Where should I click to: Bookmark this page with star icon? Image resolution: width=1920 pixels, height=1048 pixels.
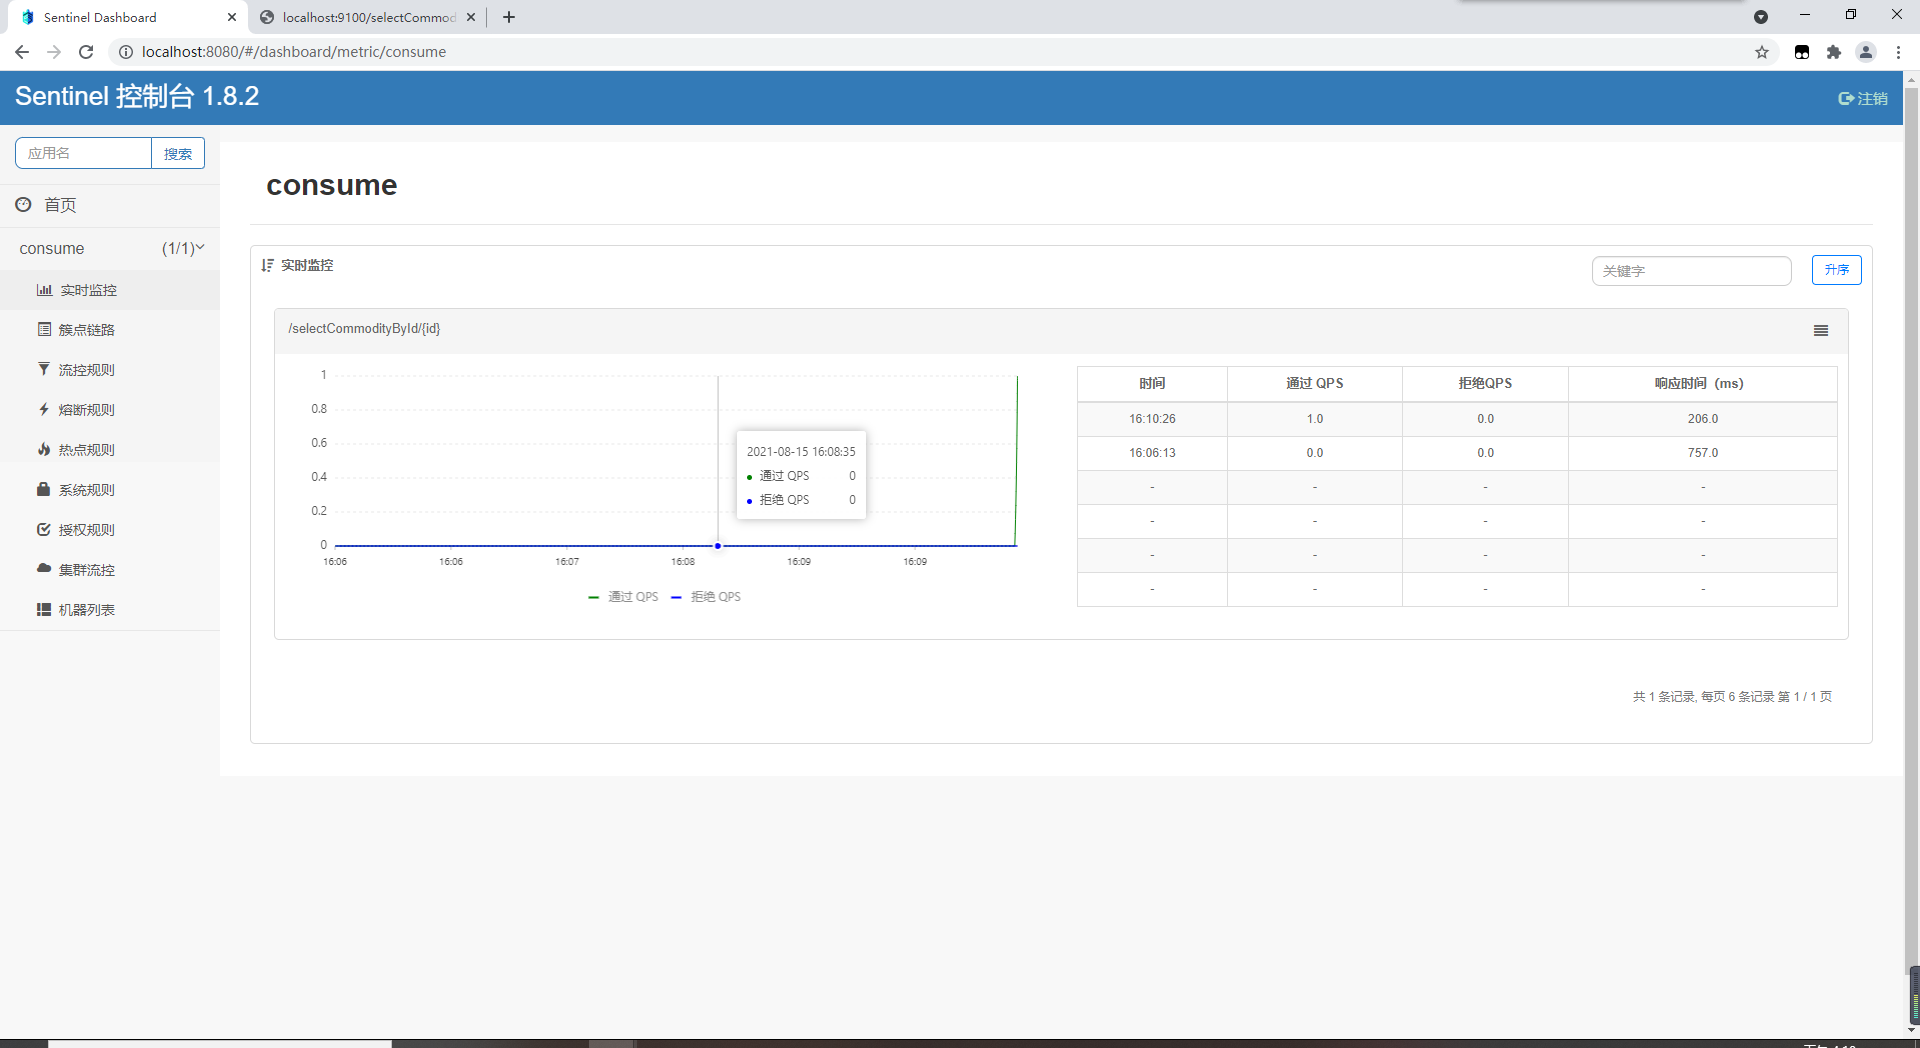(x=1762, y=52)
